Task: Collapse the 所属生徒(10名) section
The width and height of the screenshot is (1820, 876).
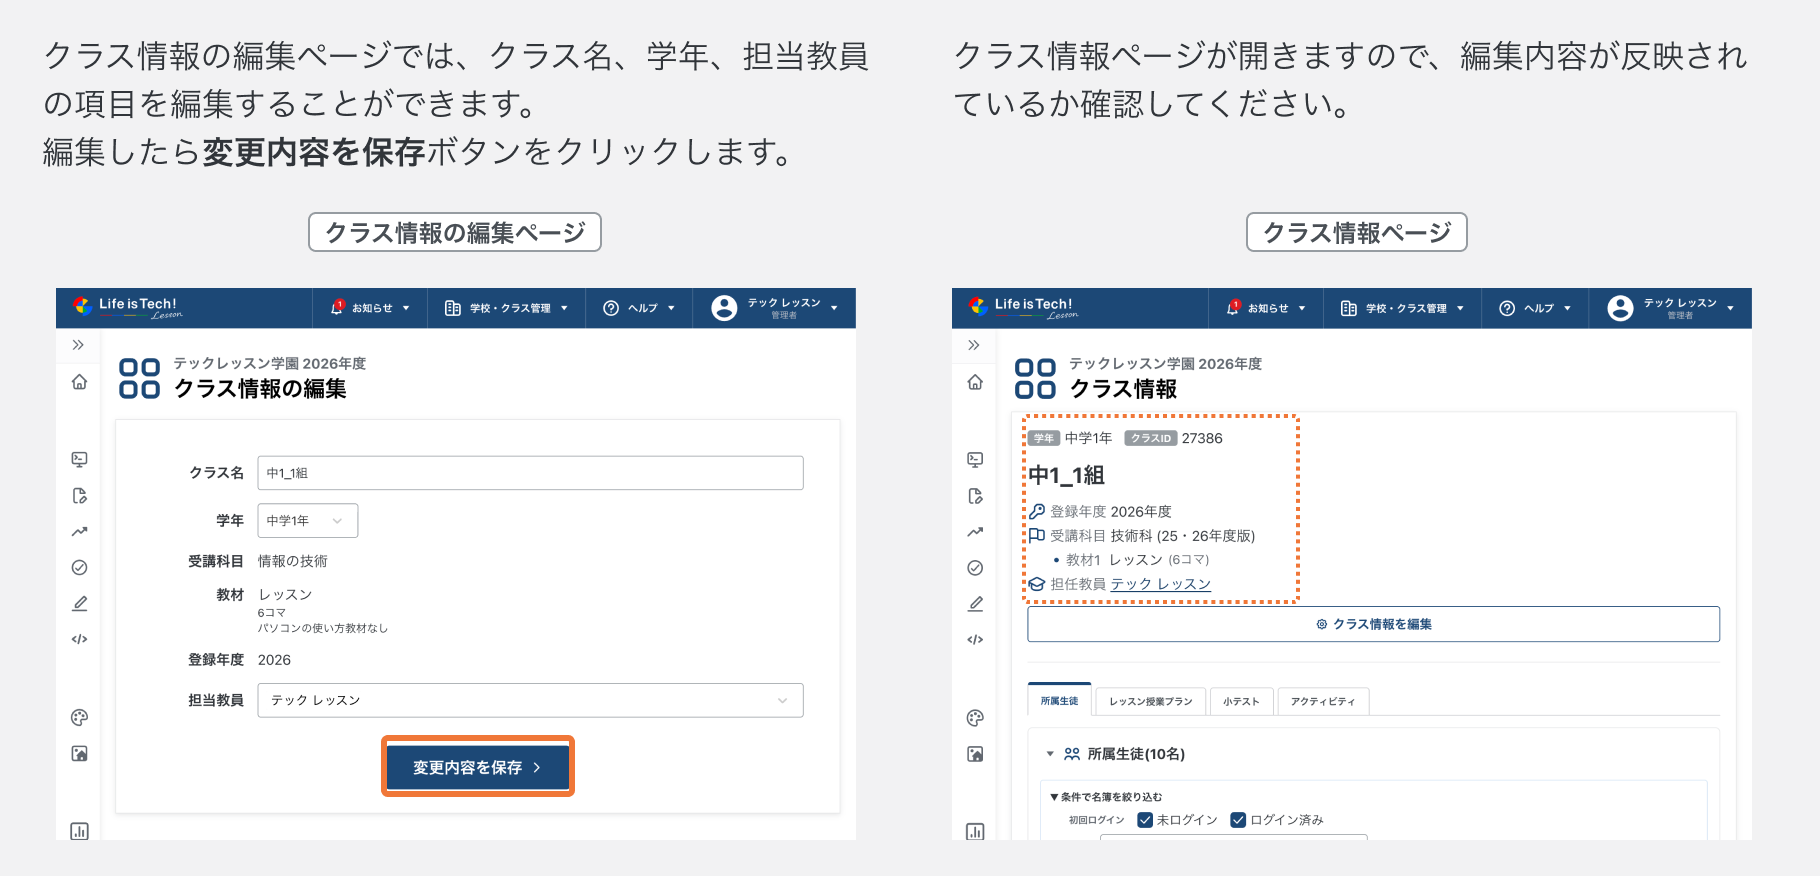Action: coord(1050,754)
